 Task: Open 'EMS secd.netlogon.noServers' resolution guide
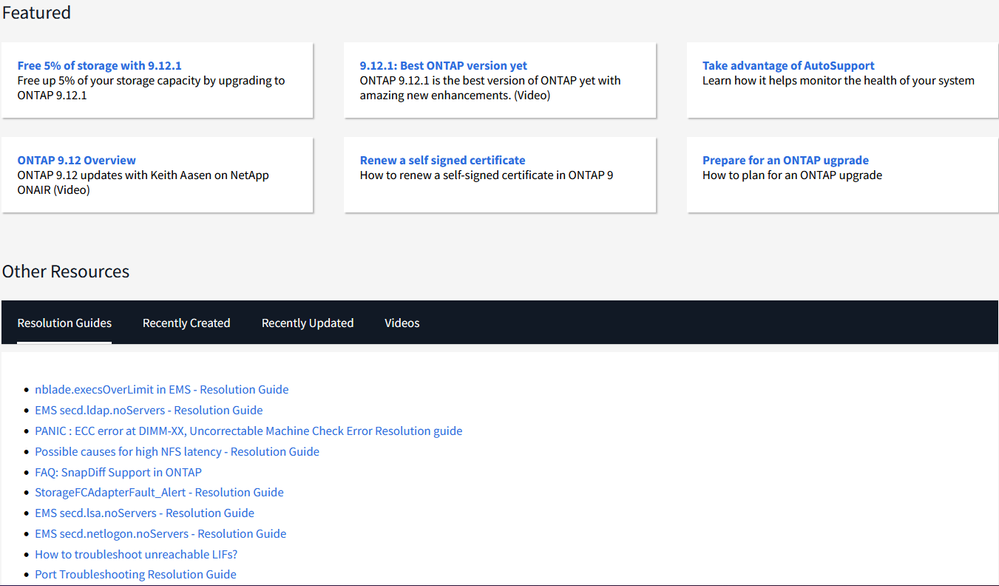click(x=160, y=534)
